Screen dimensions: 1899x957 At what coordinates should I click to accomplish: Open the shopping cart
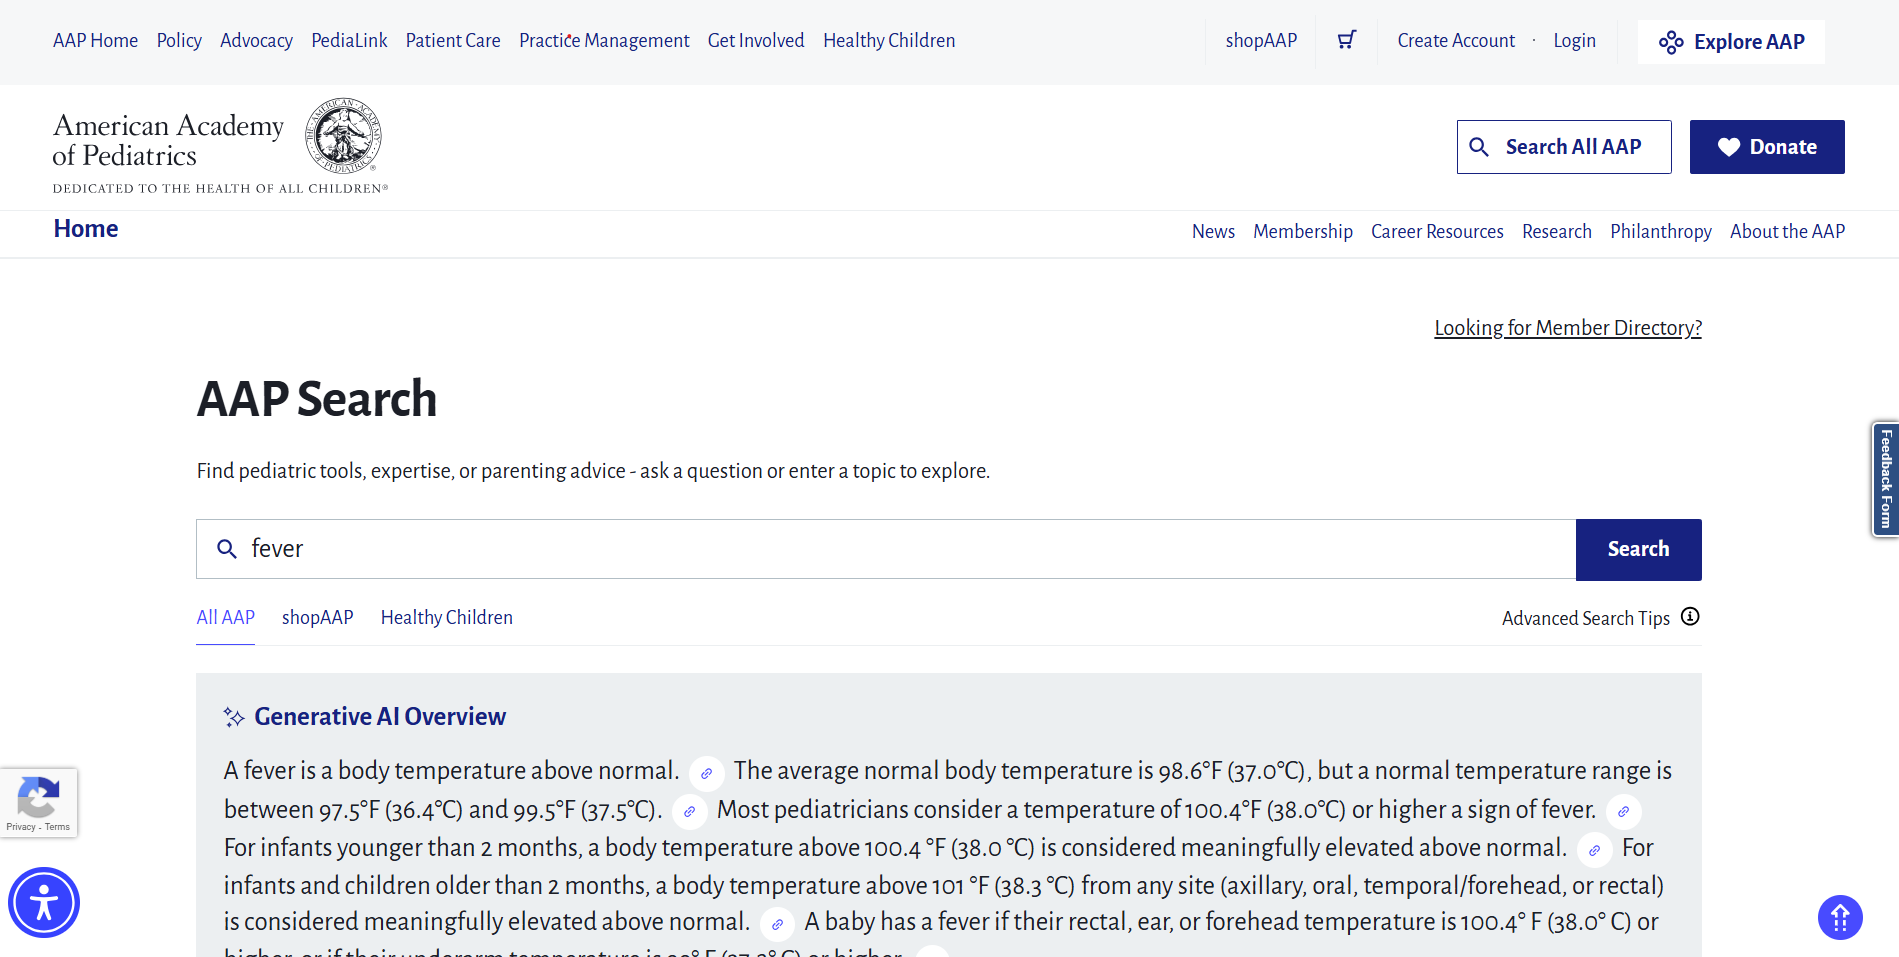pyautogui.click(x=1346, y=40)
